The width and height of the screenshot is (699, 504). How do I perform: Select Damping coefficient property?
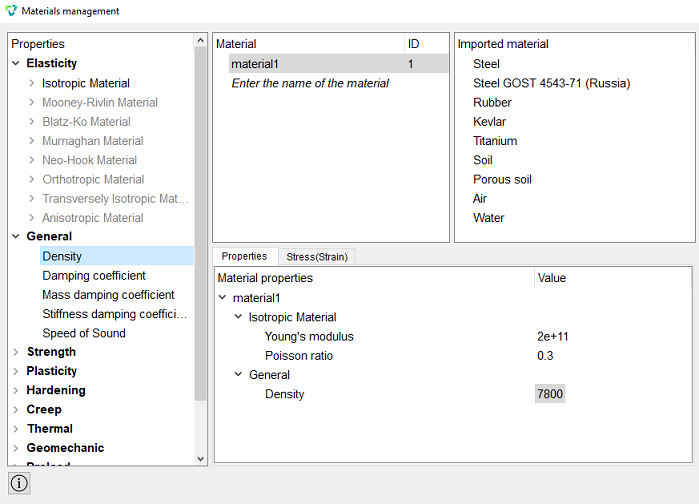pyautogui.click(x=94, y=275)
